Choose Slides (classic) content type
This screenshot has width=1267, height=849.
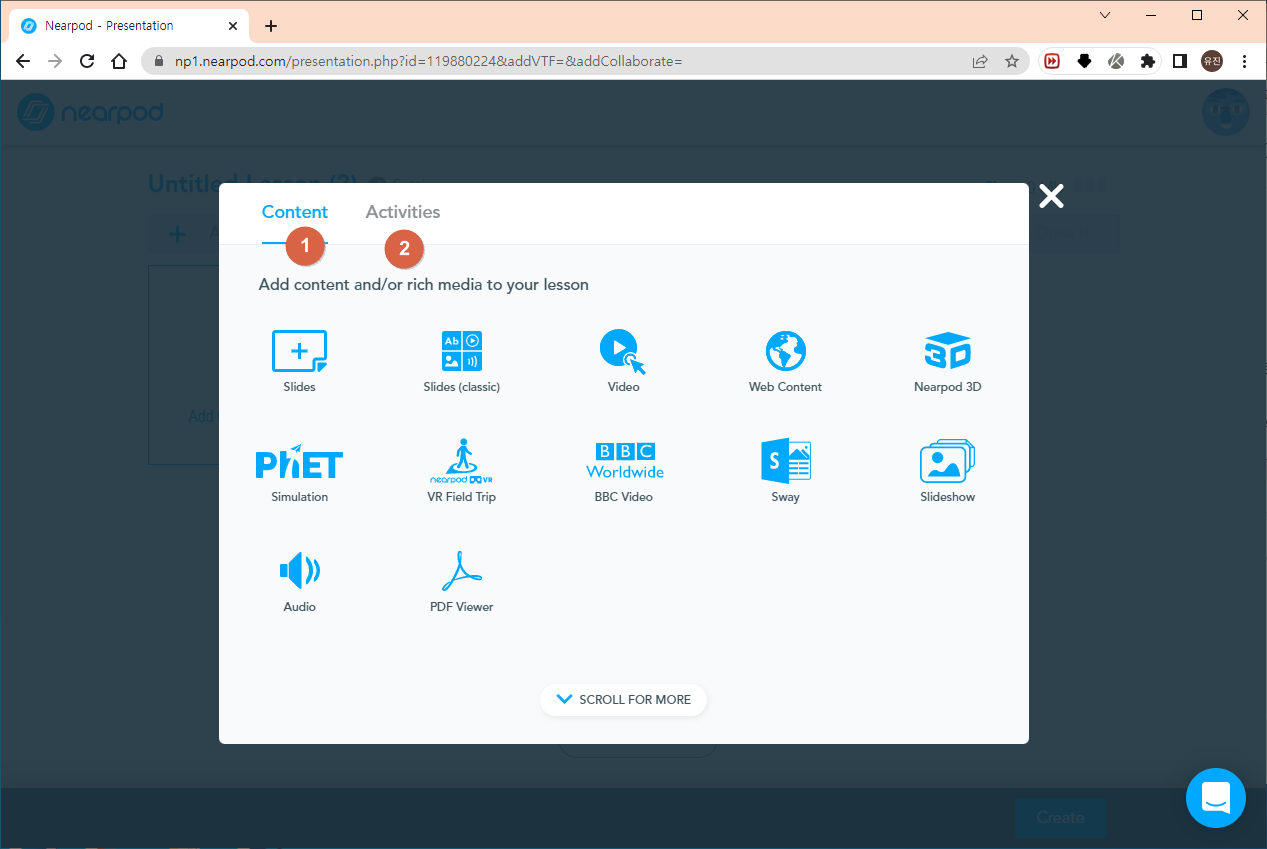tap(461, 361)
